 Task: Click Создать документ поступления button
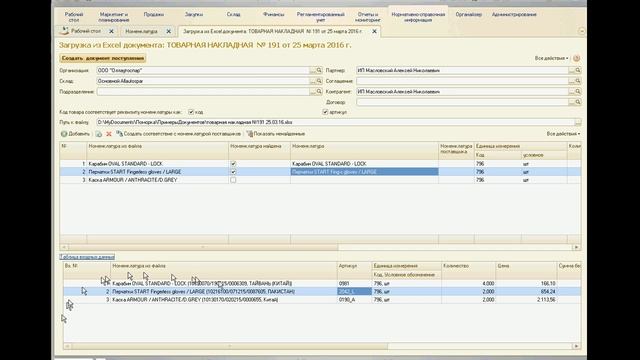[x=103, y=58]
